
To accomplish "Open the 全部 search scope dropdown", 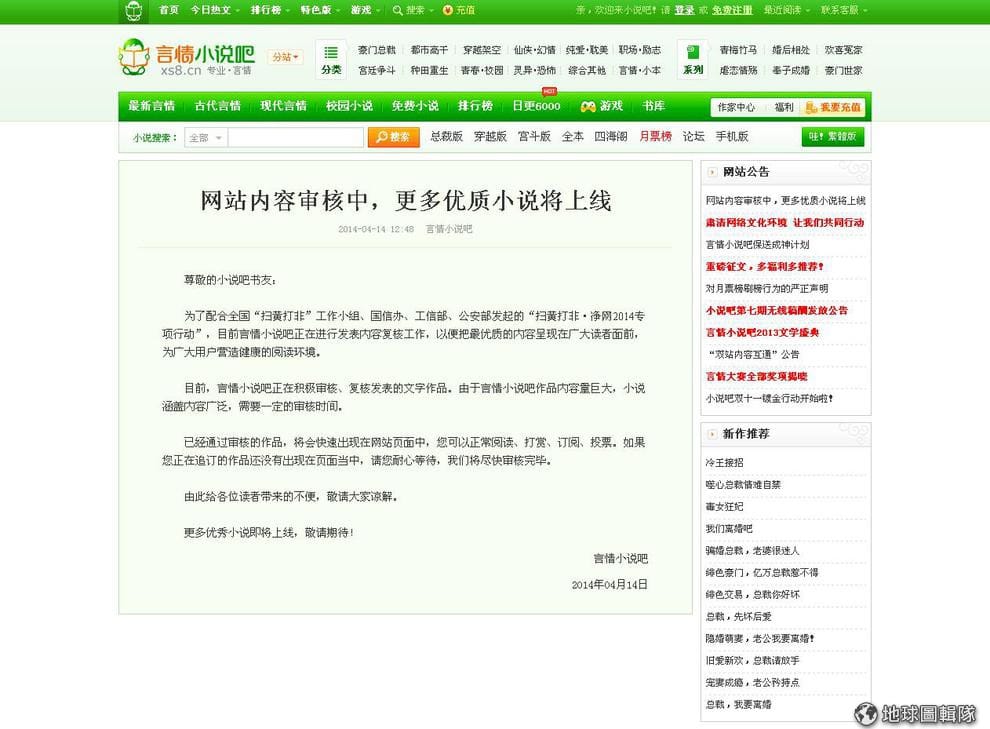I will pyautogui.click(x=206, y=138).
